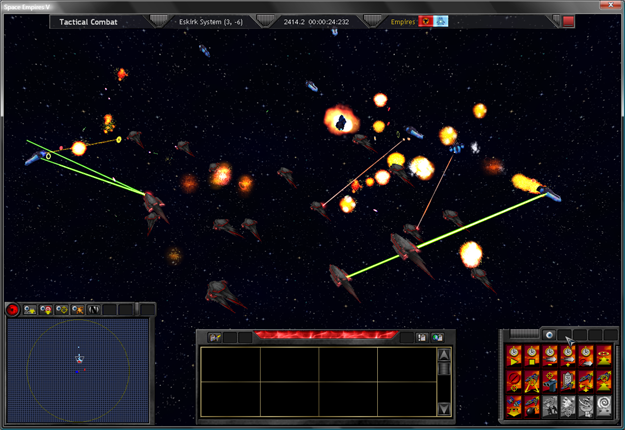The height and width of the screenshot is (430, 625).
Task: Click scroll up arrow in unit list panel
Action: click(x=444, y=354)
